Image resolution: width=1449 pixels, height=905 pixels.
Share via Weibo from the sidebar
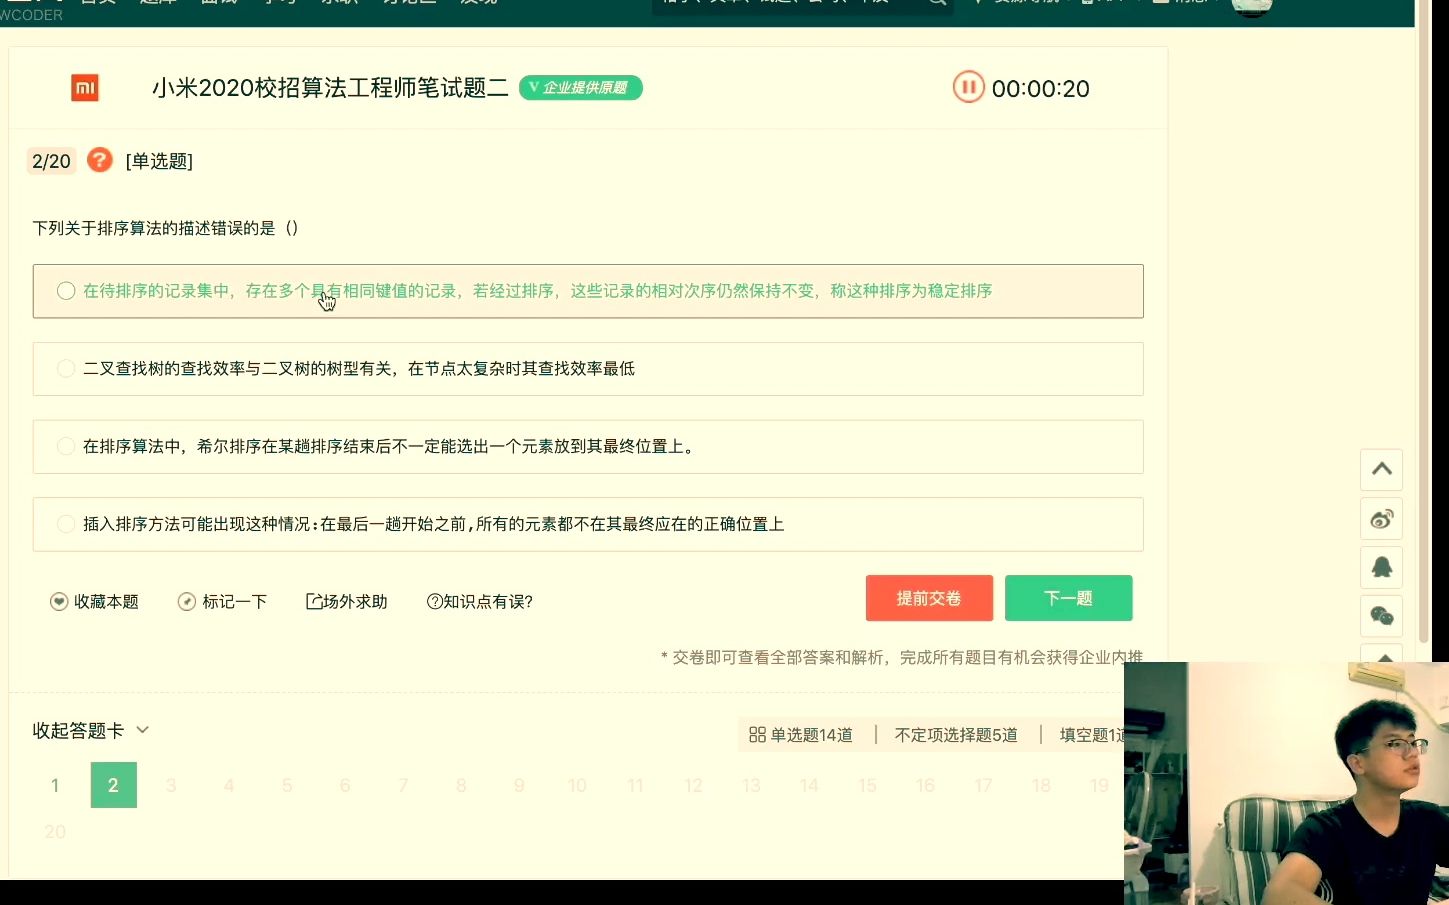(1381, 518)
